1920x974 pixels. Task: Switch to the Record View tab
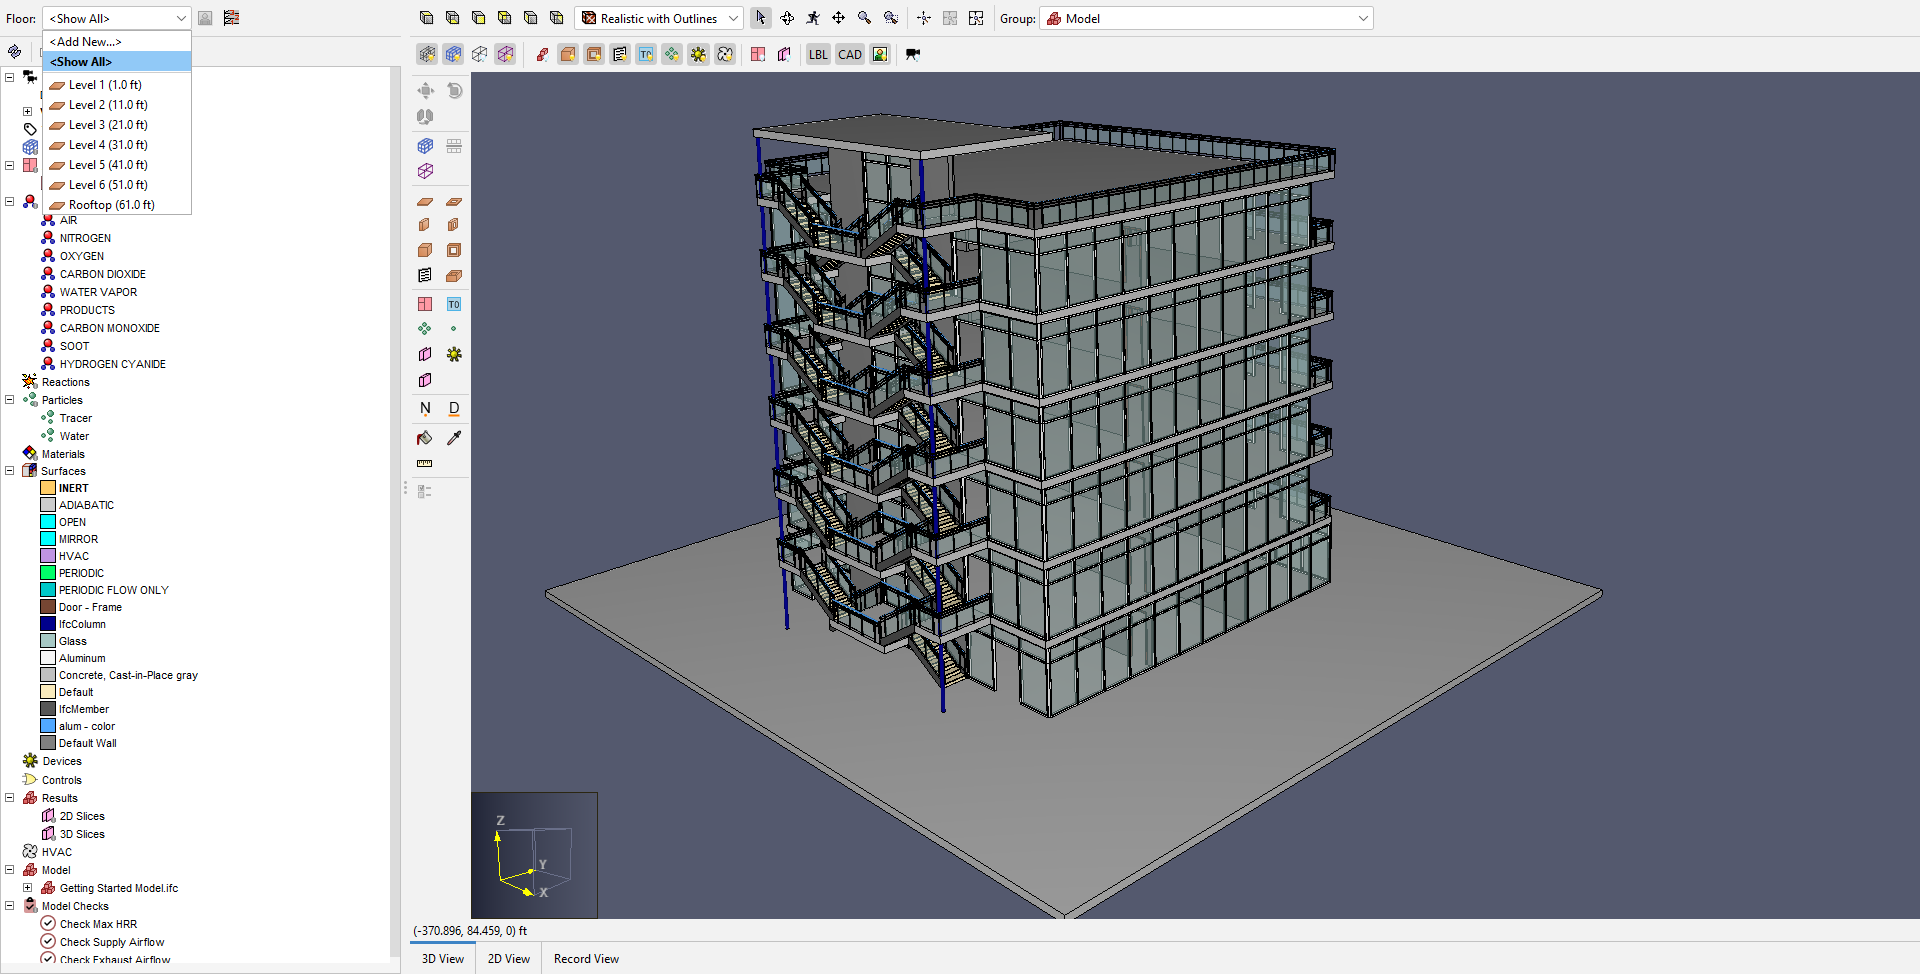[x=586, y=959]
